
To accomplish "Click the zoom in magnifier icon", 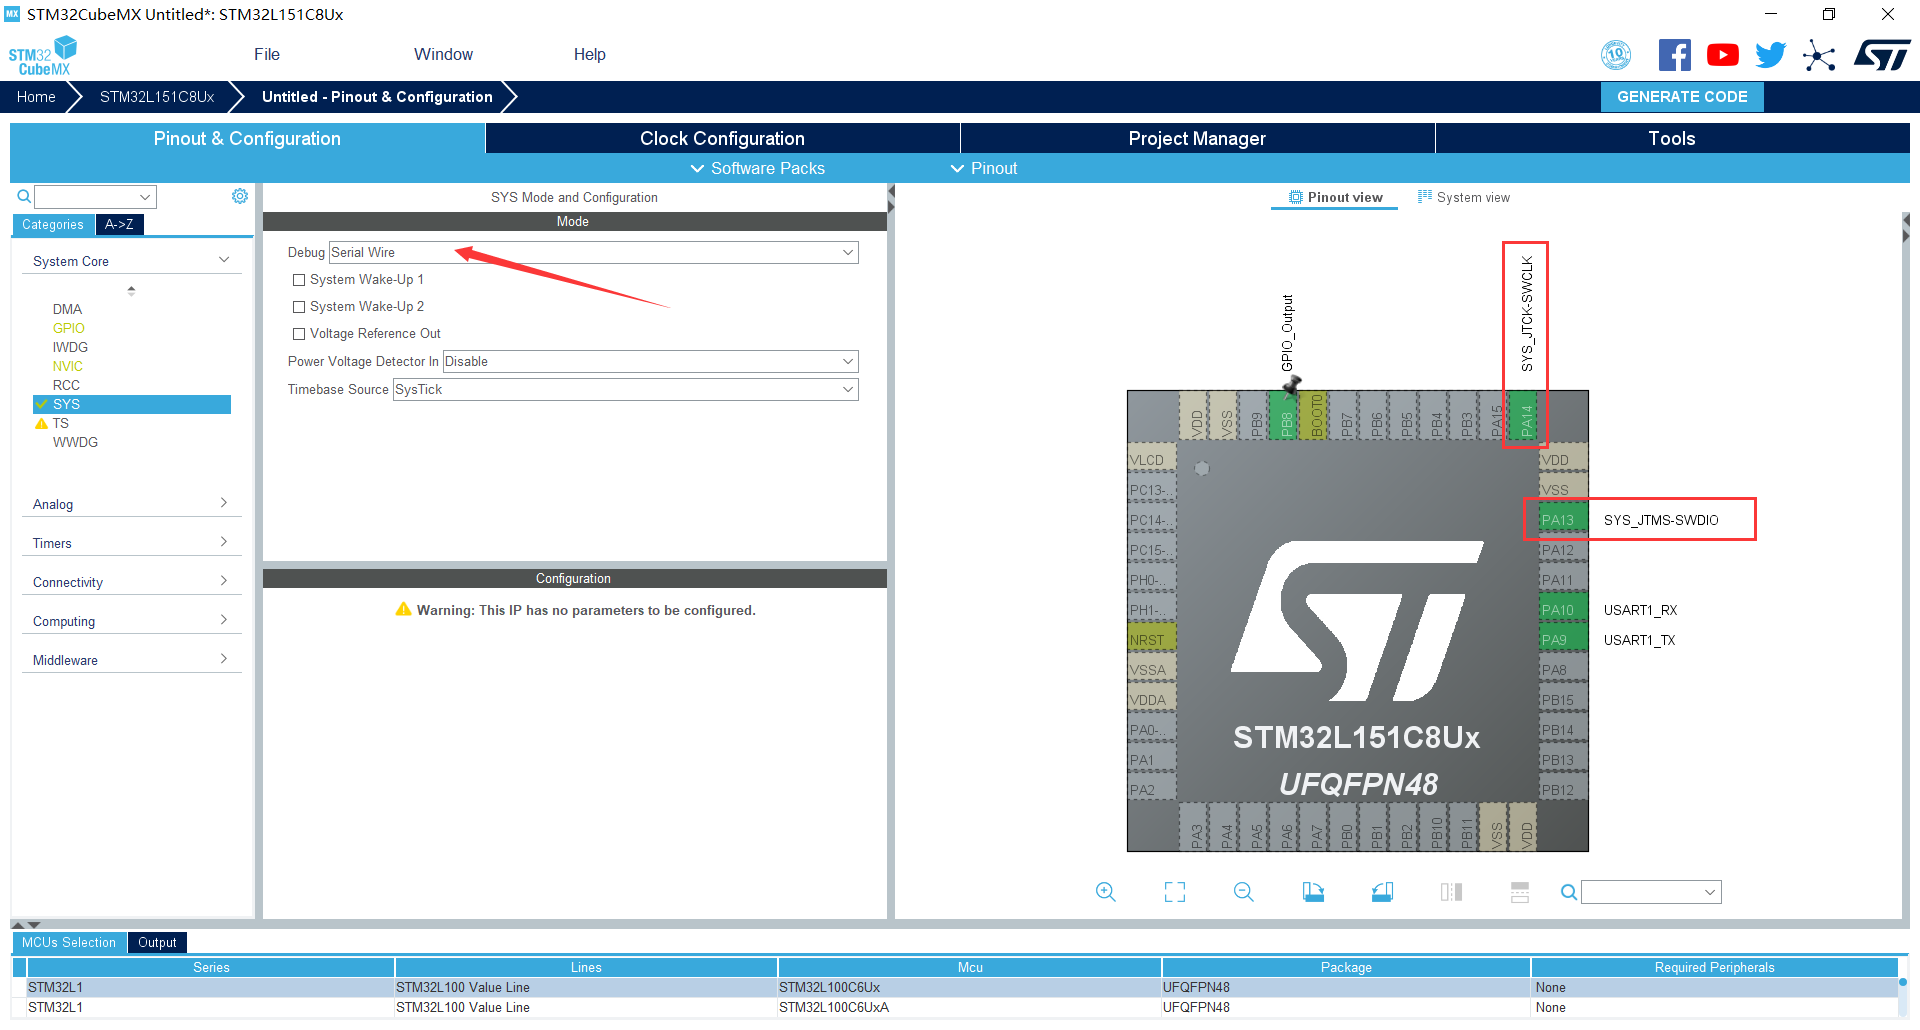I will tap(1105, 892).
